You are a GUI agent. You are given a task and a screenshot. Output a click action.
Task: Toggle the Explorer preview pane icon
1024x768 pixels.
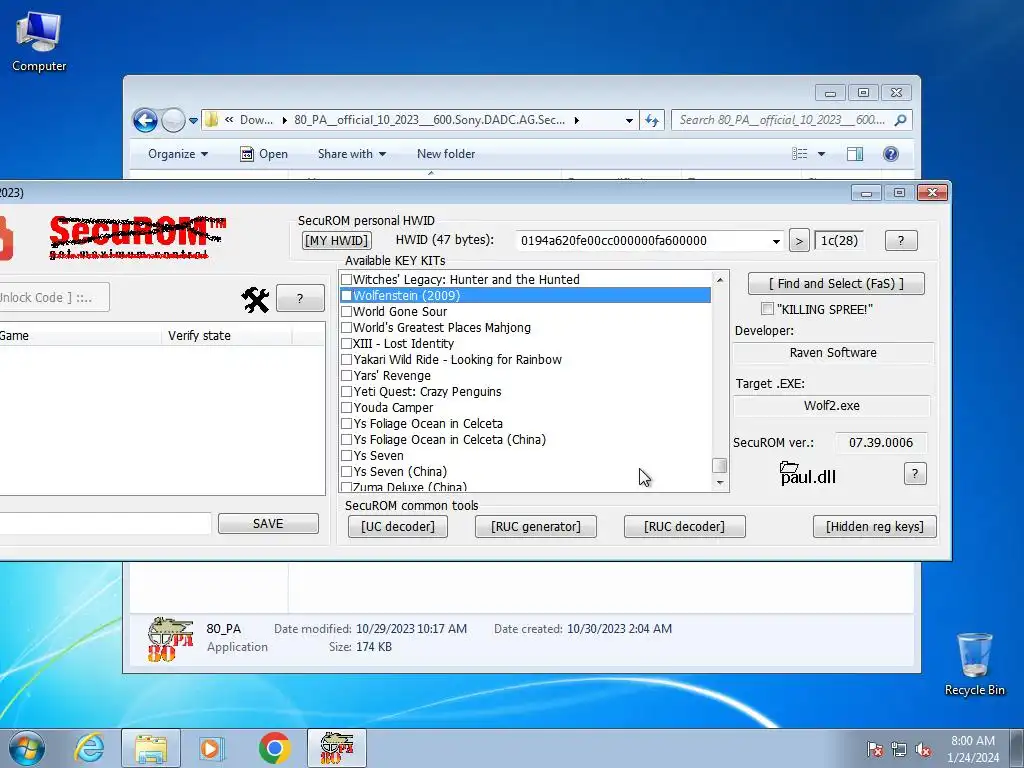click(x=854, y=153)
